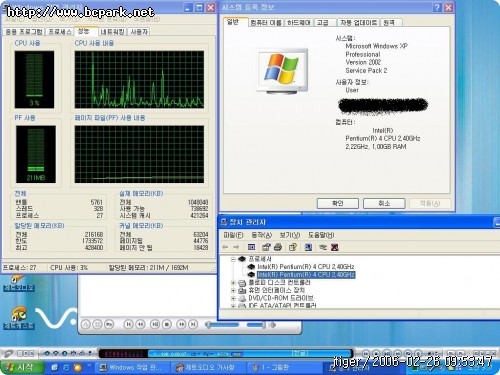
Task: Click the 페이지 파일(PF) 사용 내용 graph
Action: [139, 154]
